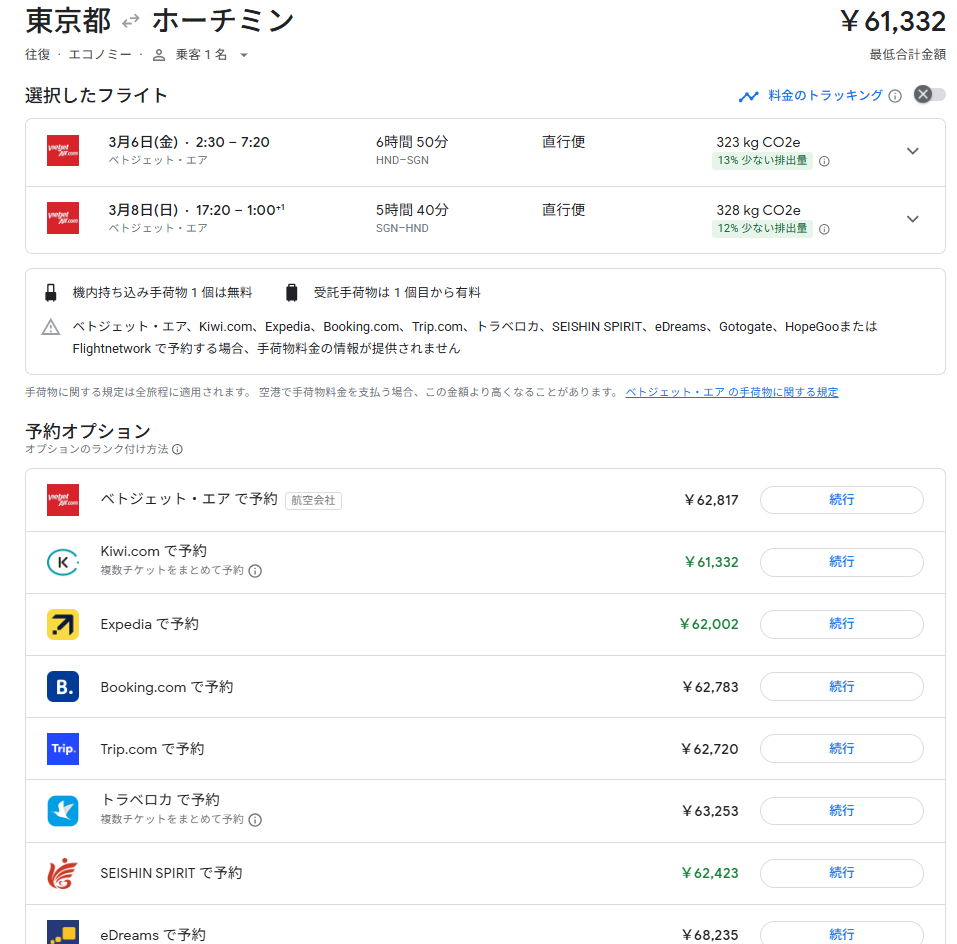
Task: Expand the March 6 outbound flight details
Action: pyautogui.click(x=912, y=151)
